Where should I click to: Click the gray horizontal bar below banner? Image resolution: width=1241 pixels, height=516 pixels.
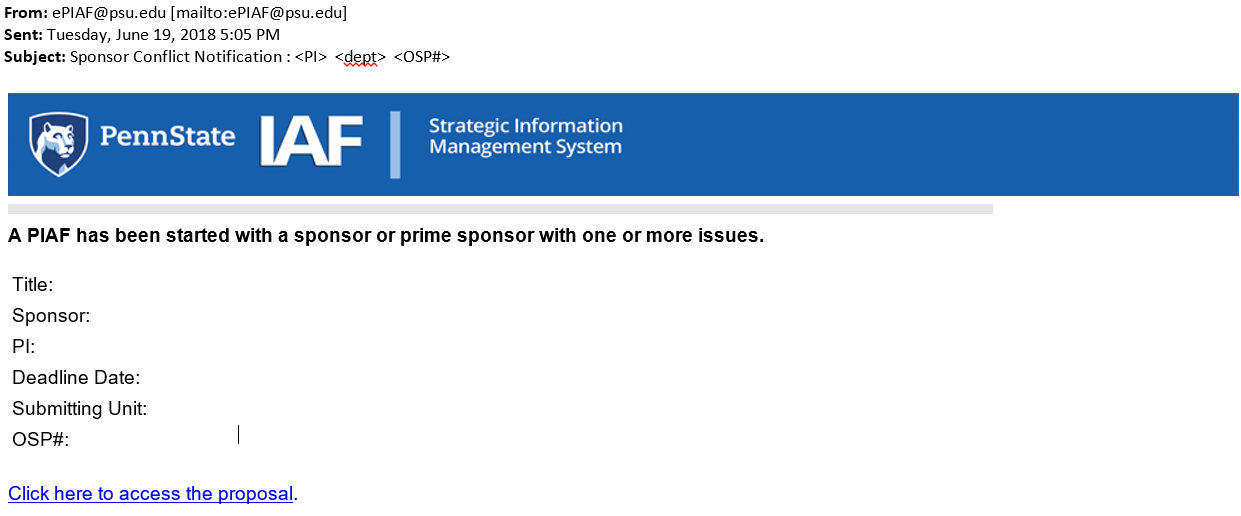500,209
